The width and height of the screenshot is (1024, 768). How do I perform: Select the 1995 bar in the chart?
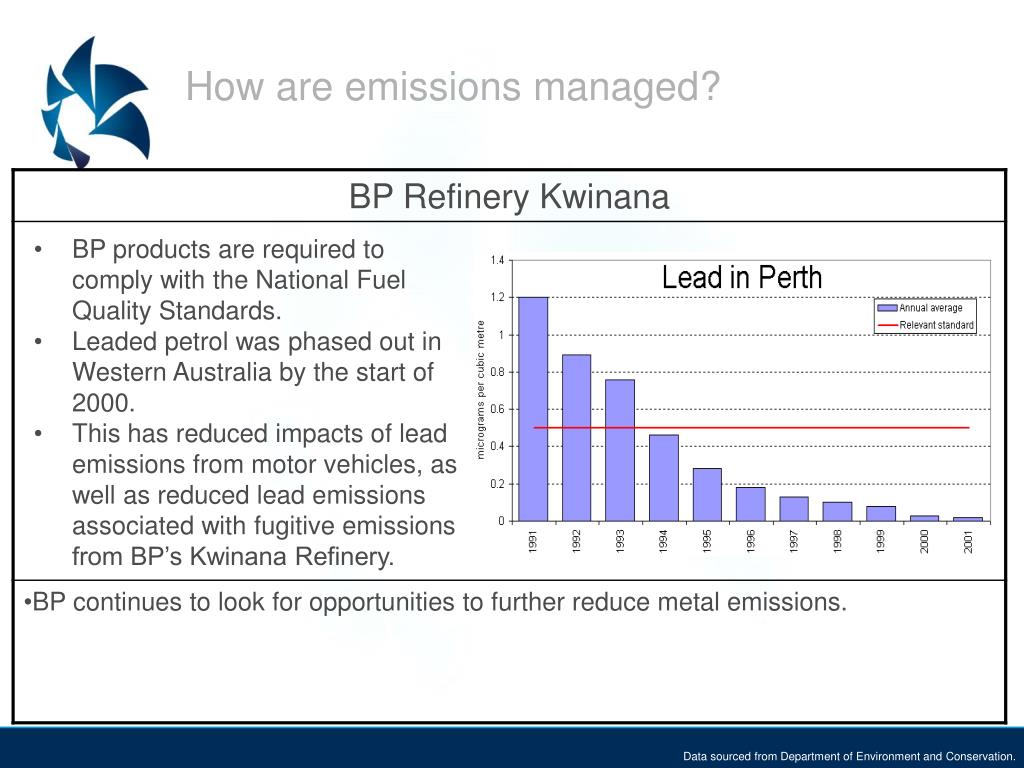coord(707,495)
